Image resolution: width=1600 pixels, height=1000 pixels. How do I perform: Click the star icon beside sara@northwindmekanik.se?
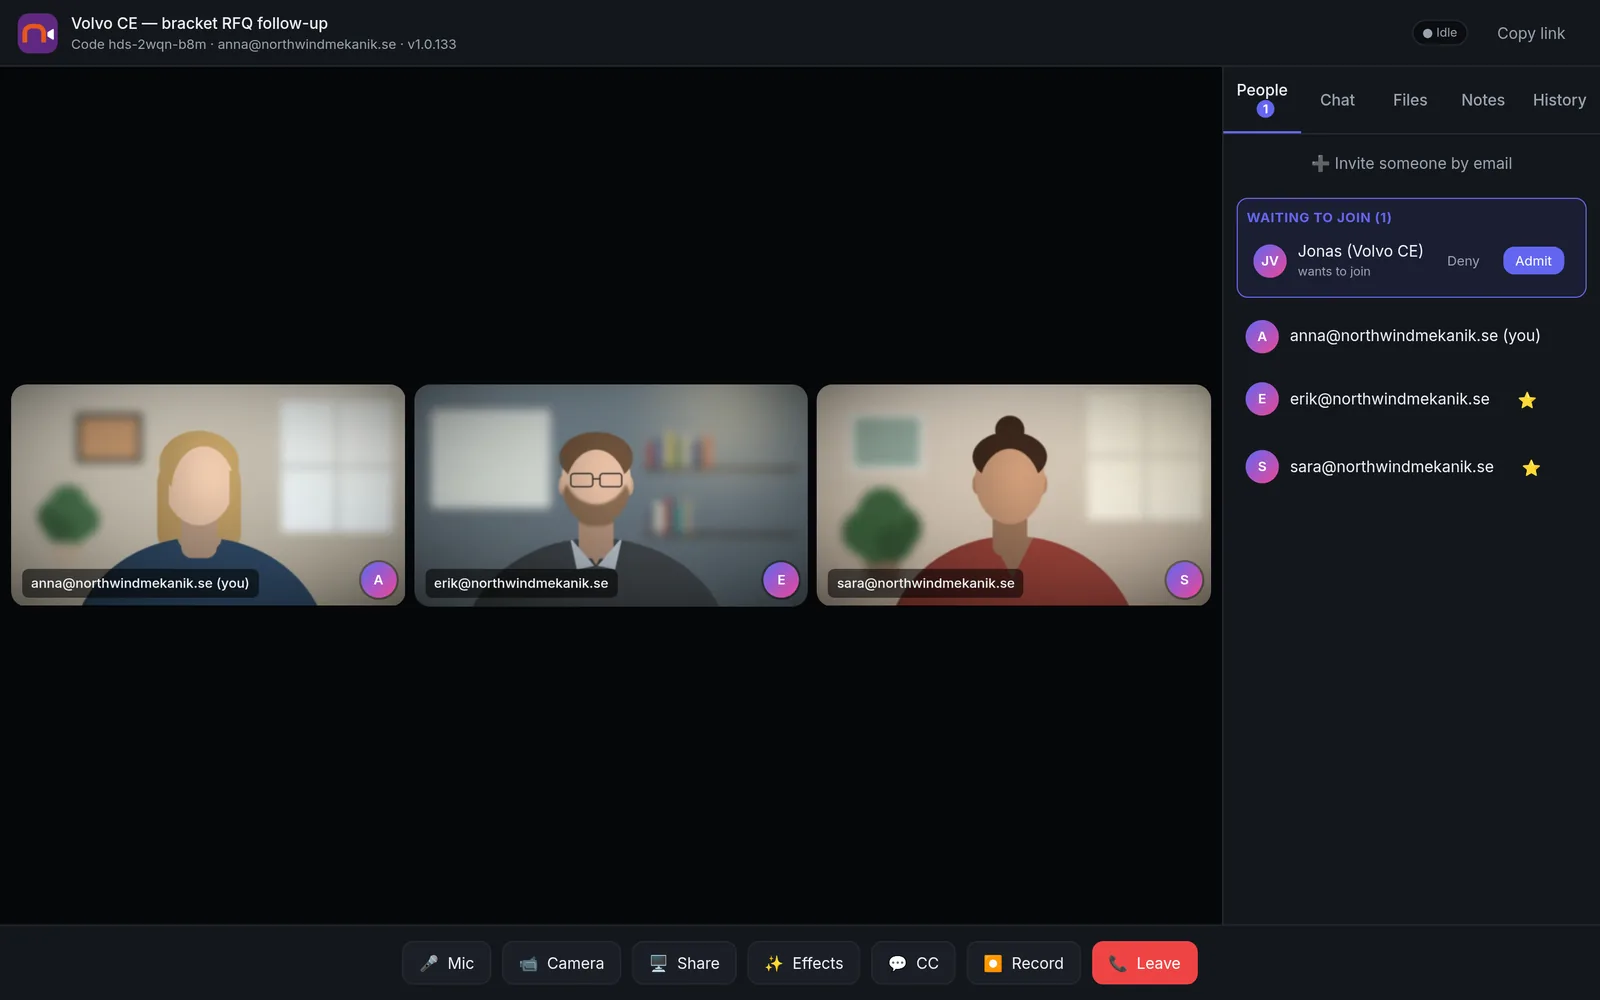pos(1531,467)
